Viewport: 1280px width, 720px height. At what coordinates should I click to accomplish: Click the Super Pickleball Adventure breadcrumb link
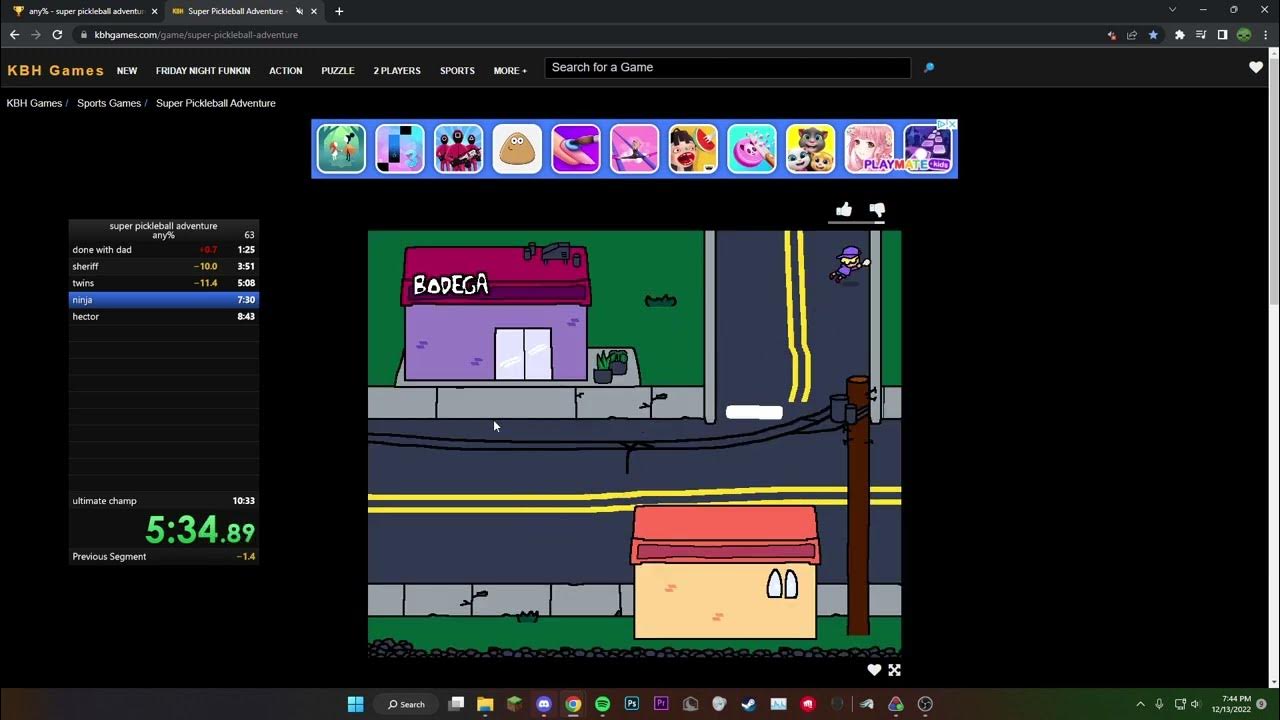coord(216,103)
